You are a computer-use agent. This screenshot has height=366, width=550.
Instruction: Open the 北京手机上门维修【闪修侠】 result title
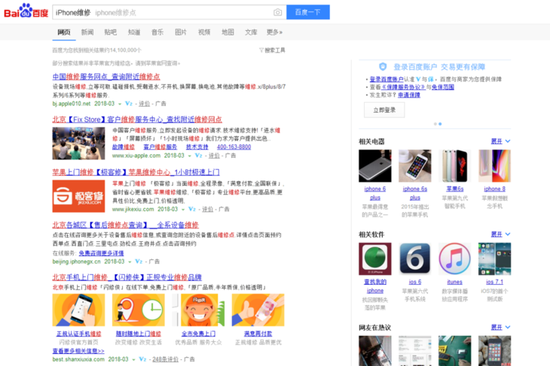[x=127, y=277]
